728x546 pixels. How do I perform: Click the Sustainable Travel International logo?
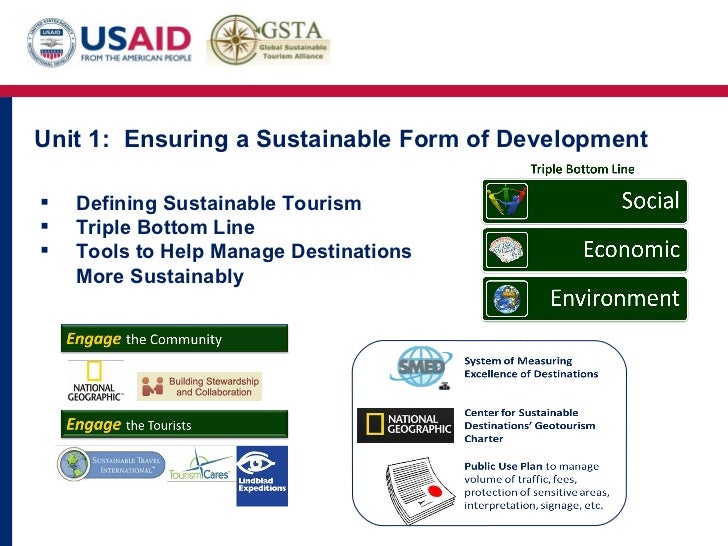coord(111,464)
